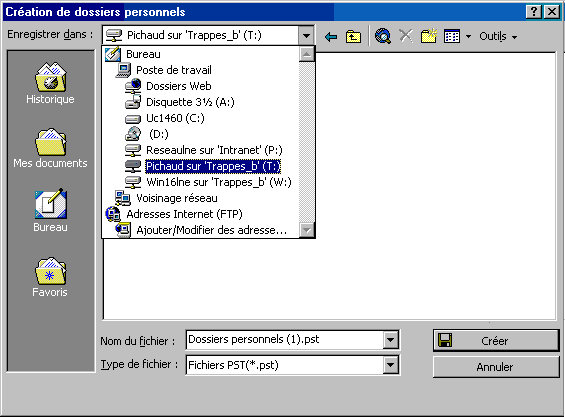This screenshot has width=565, height=417.
Task: Expand the Views dropdown arrow
Action: click(468, 37)
